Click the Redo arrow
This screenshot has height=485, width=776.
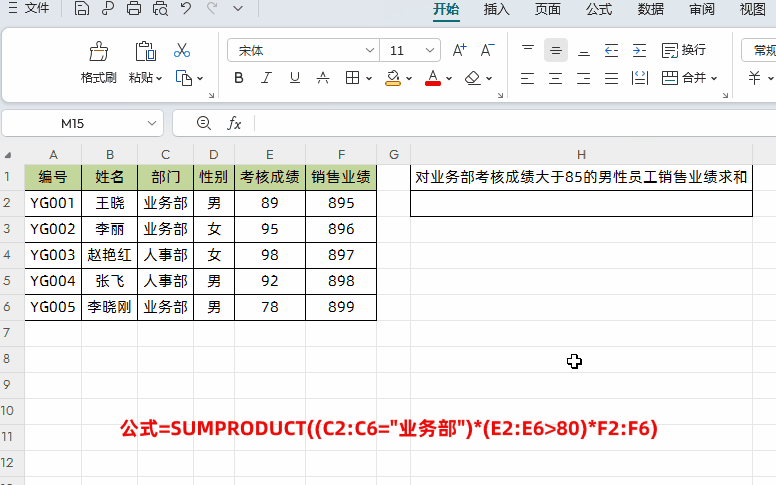coord(212,8)
